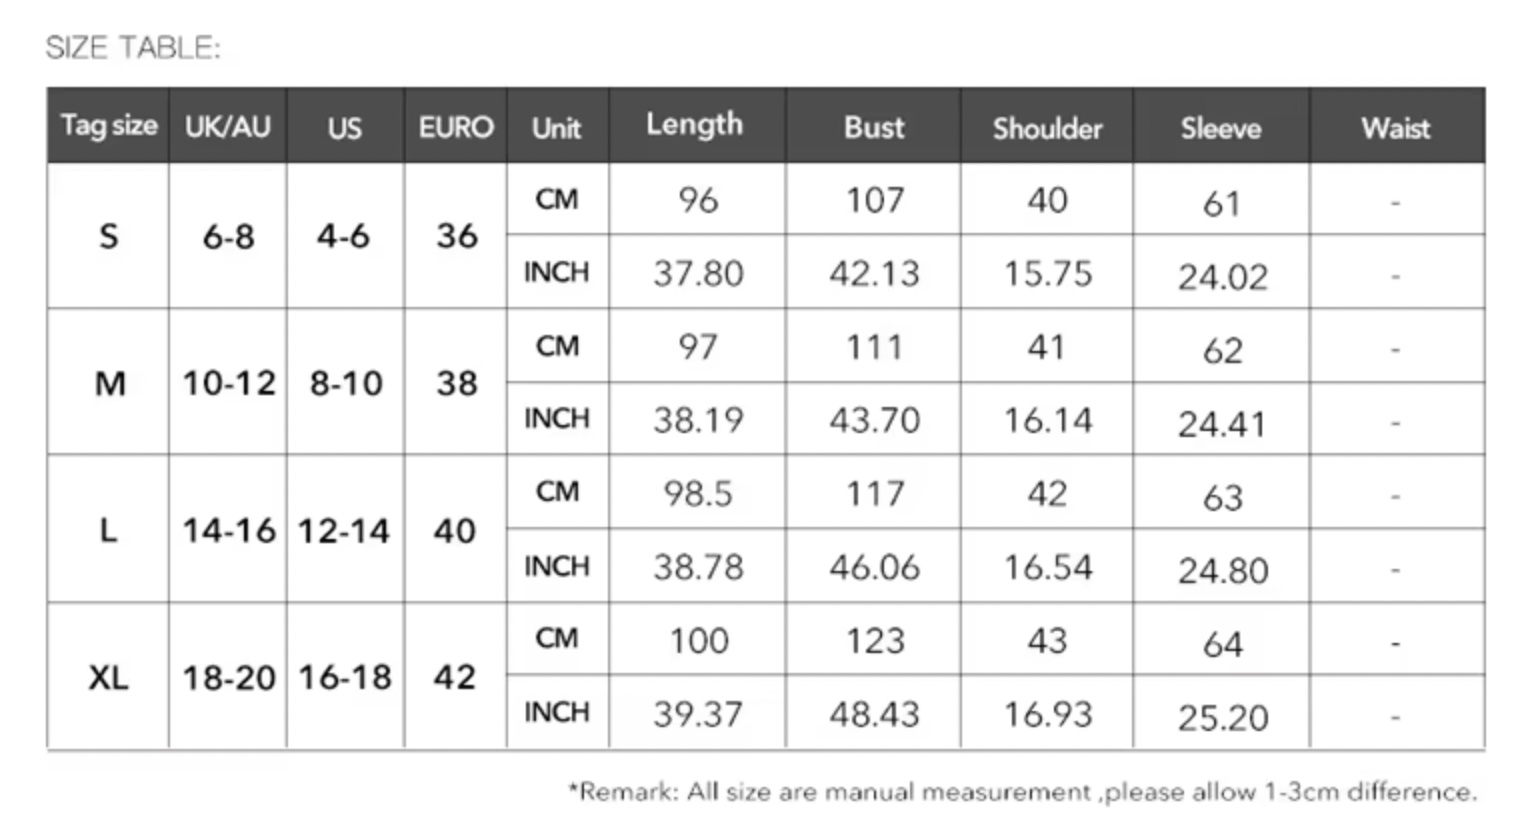The height and width of the screenshot is (818, 1530).
Task: Click the UK/AU column header
Action: (228, 127)
